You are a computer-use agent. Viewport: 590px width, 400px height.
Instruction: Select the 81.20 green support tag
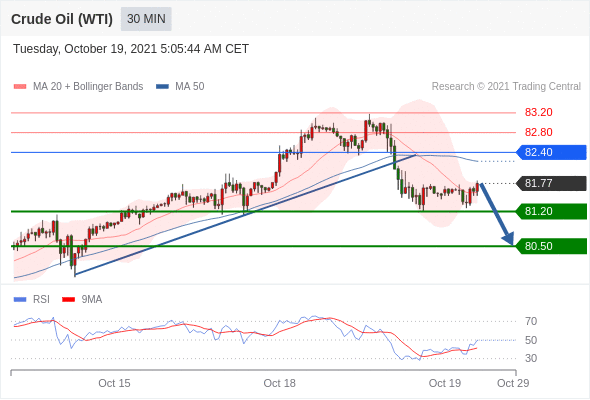pos(551,211)
